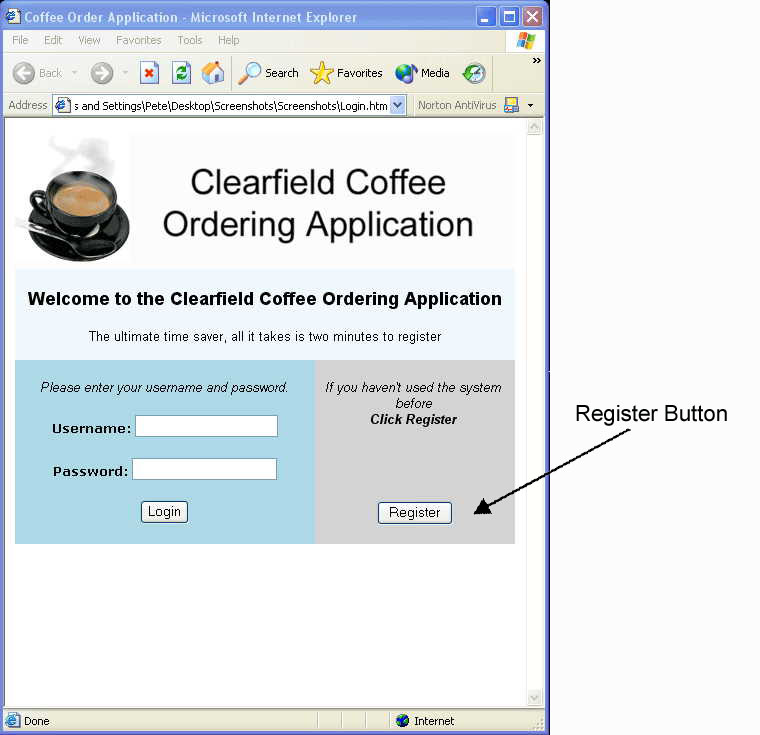
Task: Open the Media pane button
Action: (x=422, y=73)
